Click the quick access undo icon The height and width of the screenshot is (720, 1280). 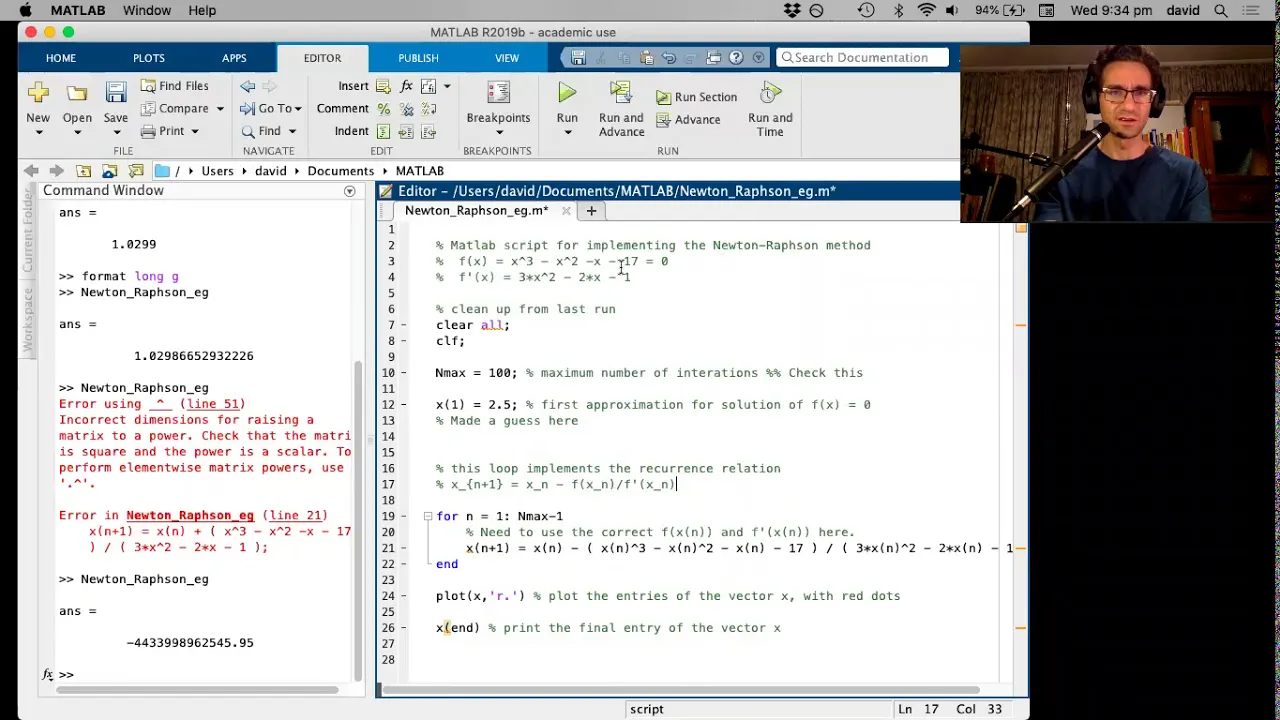[669, 58]
